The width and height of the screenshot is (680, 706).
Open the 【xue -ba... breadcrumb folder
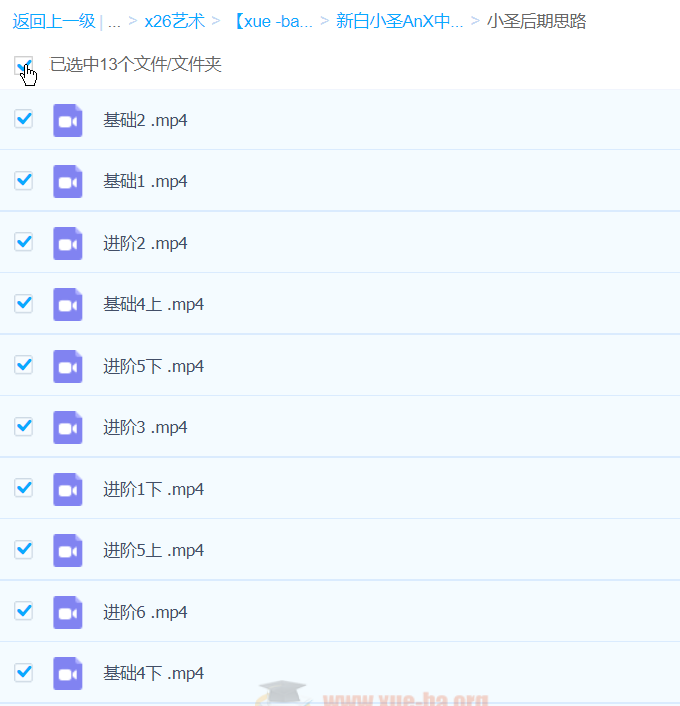tap(272, 22)
